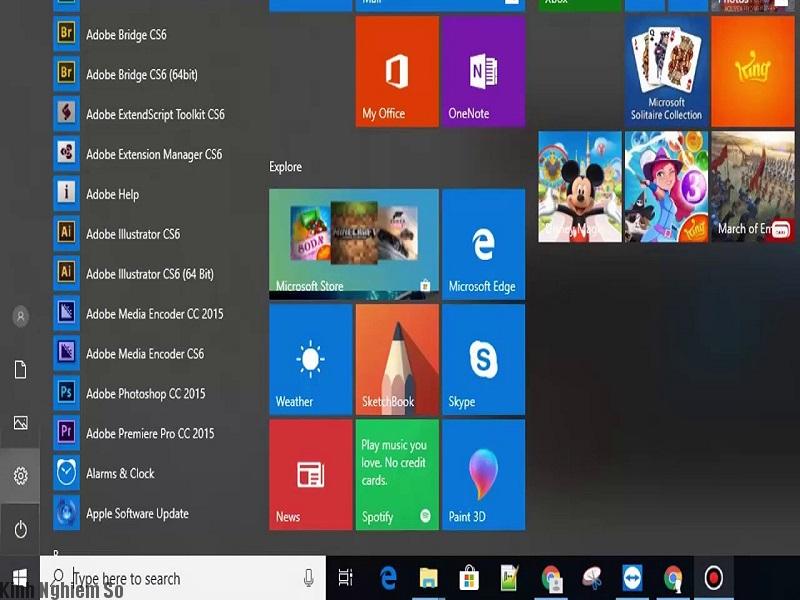Open the orange King game tile
The image size is (800, 600).
click(x=753, y=71)
